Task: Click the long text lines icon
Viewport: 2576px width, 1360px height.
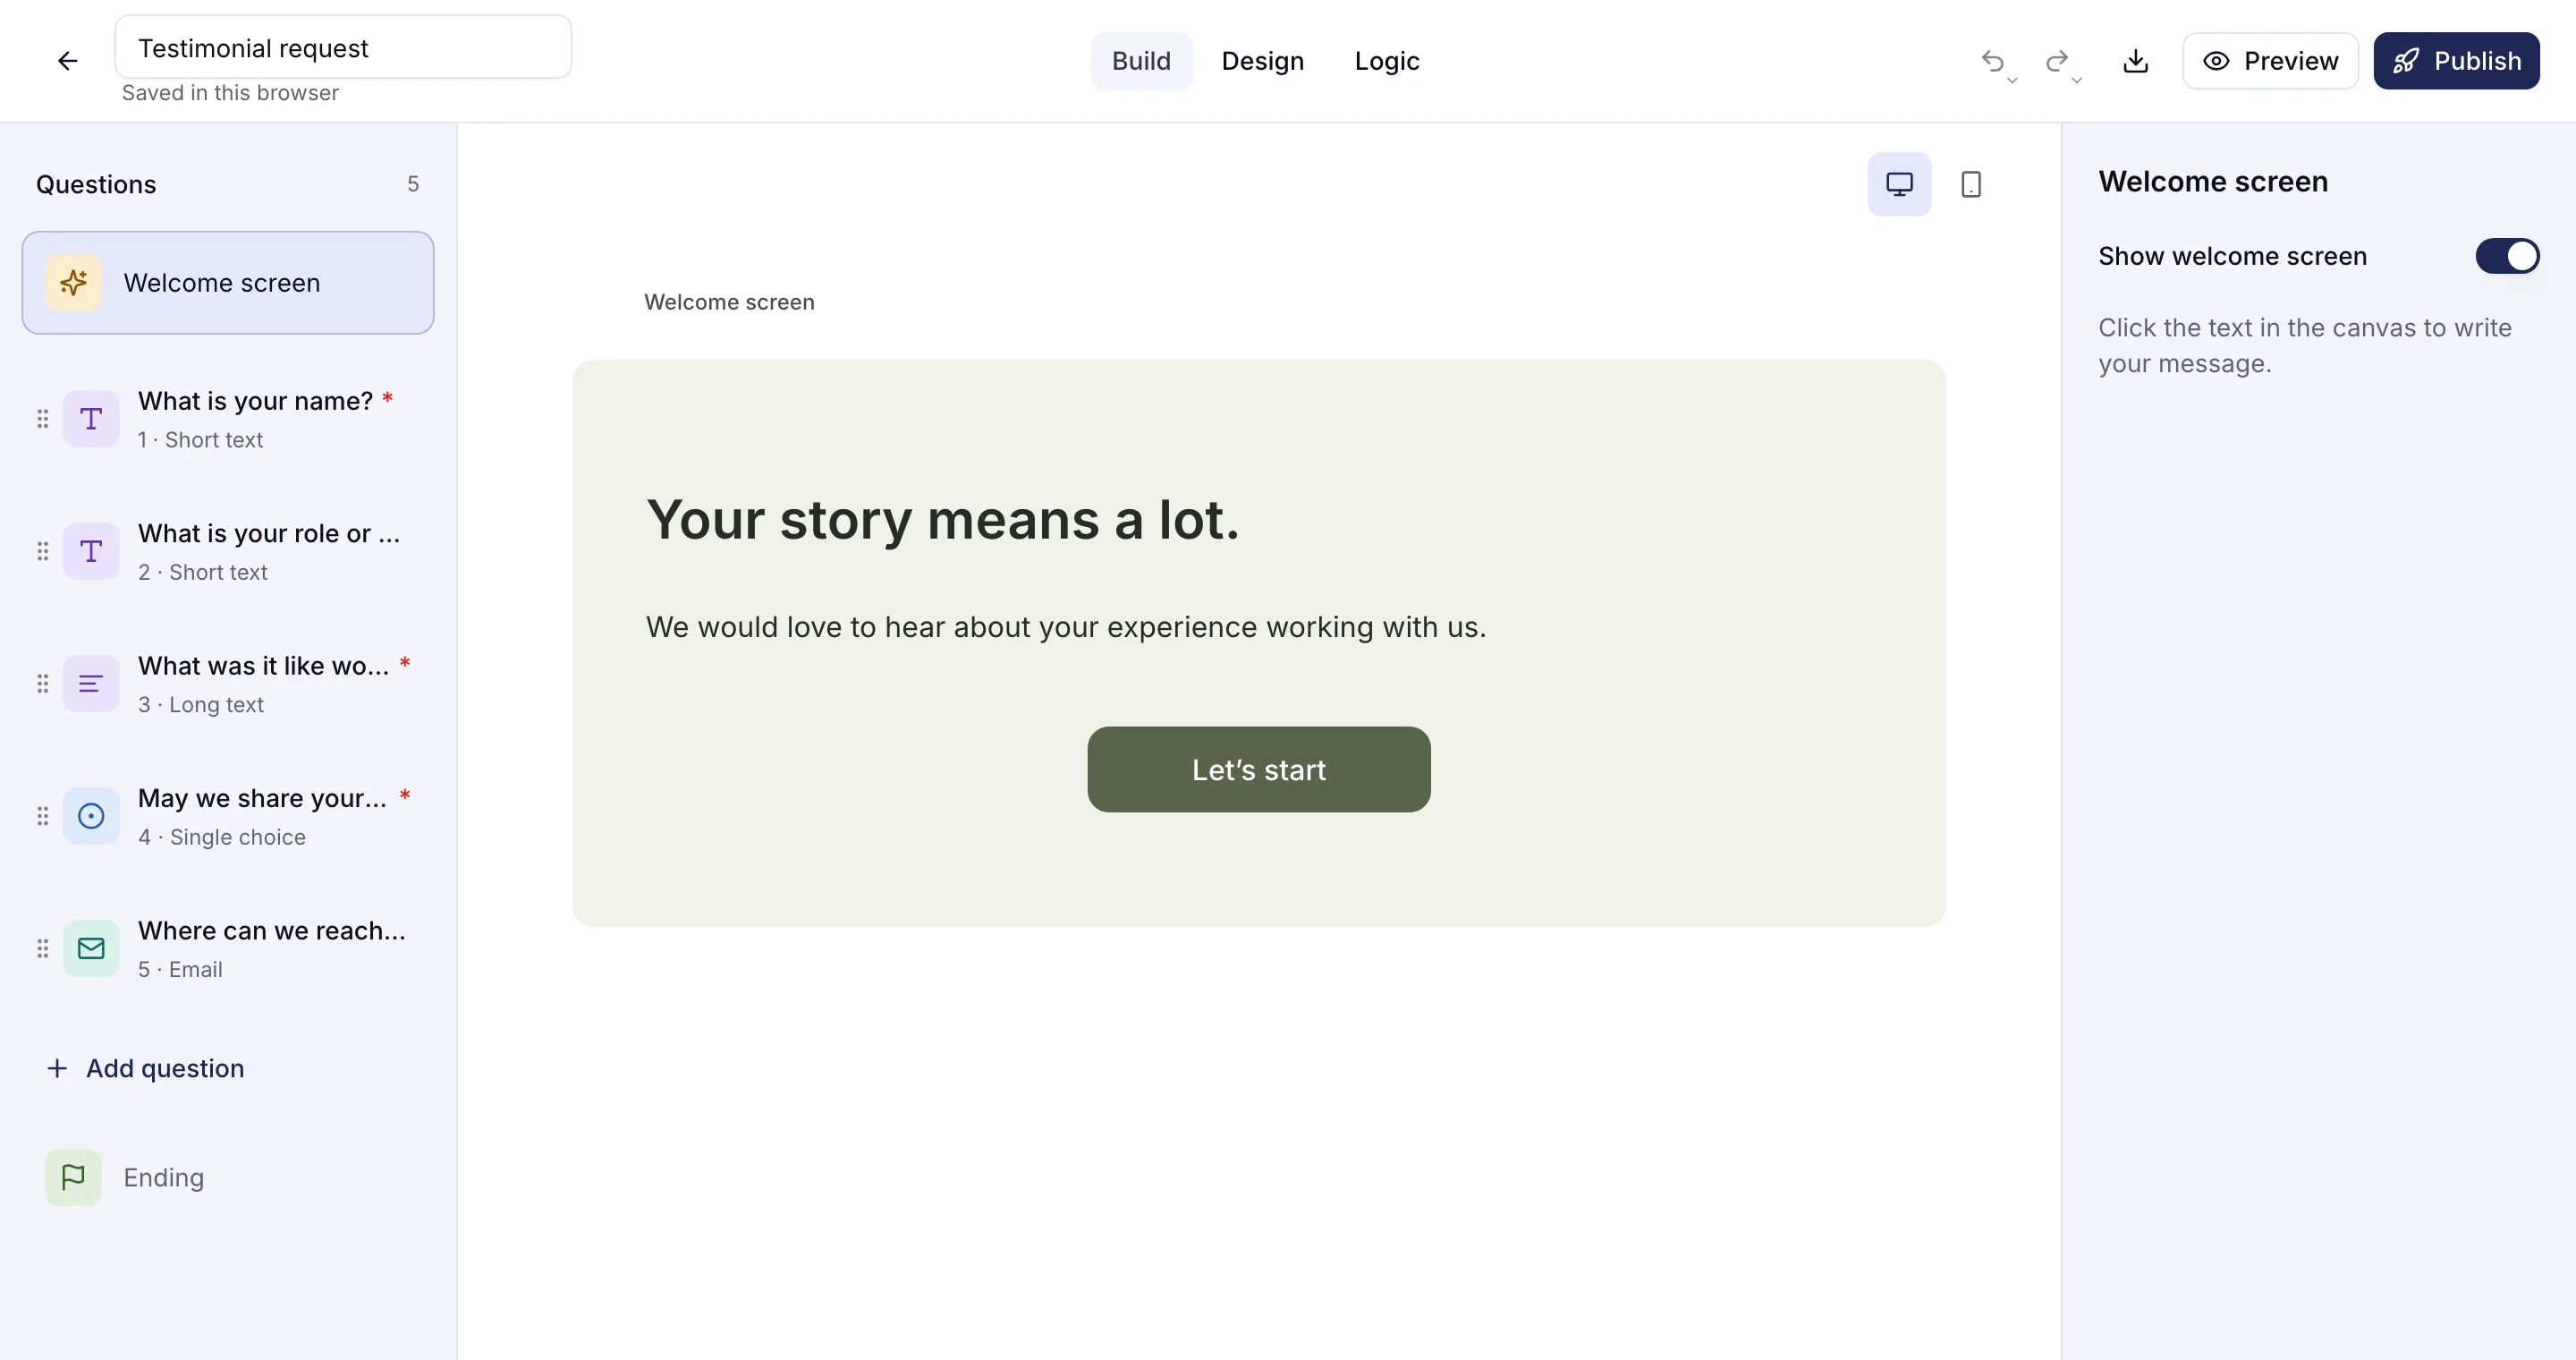Action: point(91,684)
